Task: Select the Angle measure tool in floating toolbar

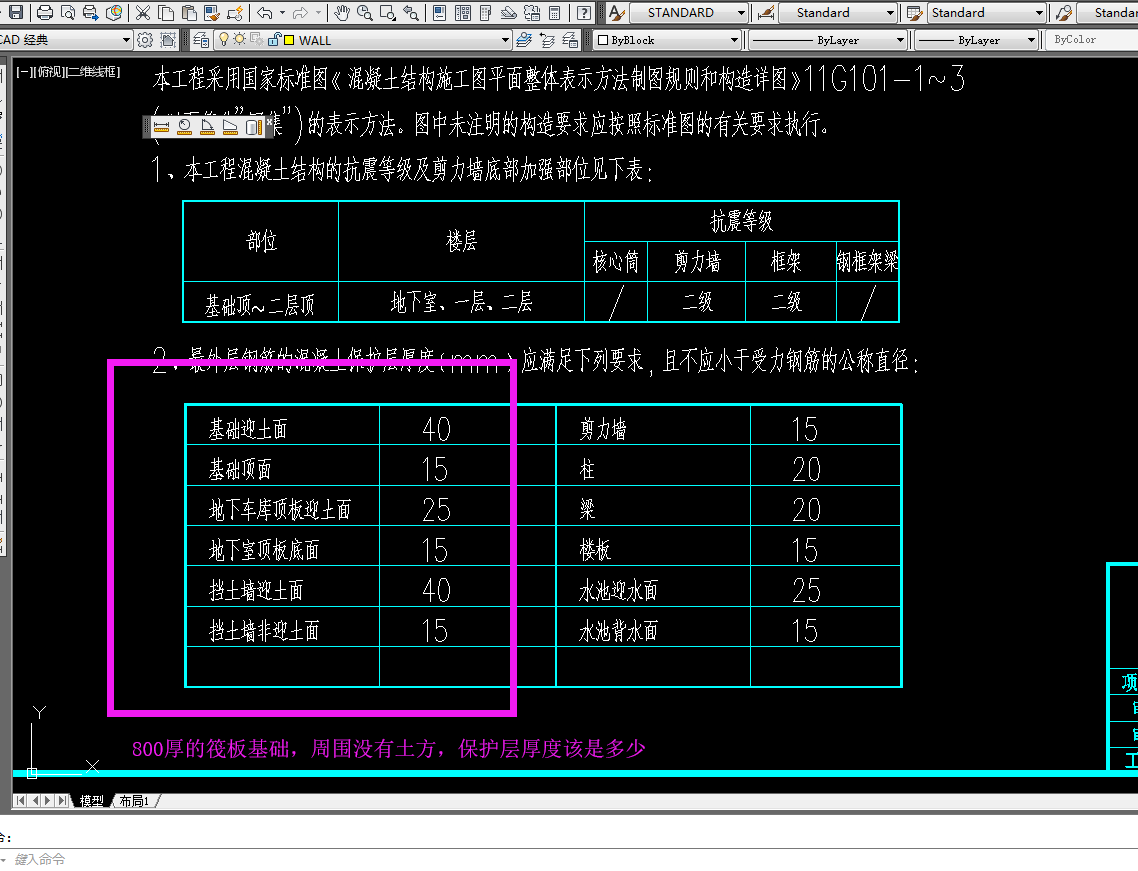Action: click(x=208, y=127)
